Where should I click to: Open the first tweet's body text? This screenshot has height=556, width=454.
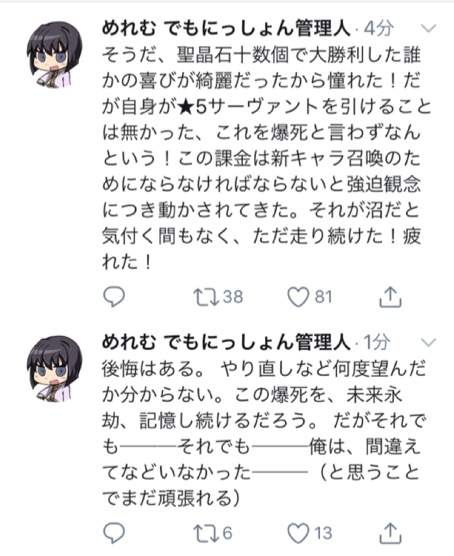264,159
